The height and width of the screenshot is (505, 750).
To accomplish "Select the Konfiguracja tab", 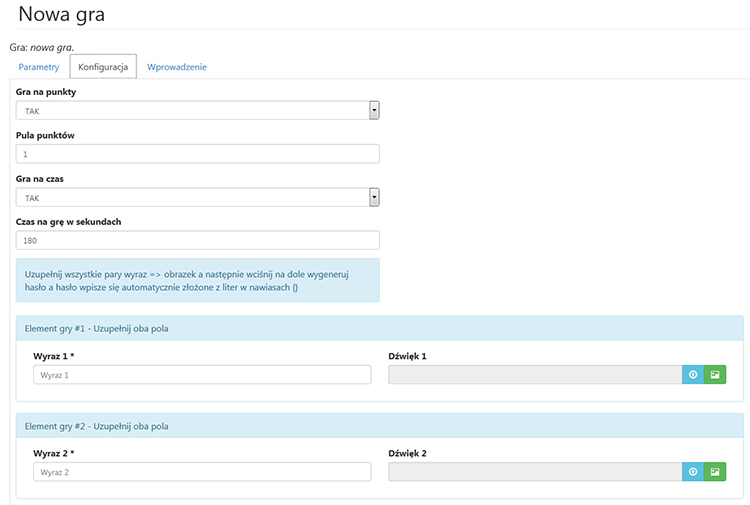I will [103, 67].
